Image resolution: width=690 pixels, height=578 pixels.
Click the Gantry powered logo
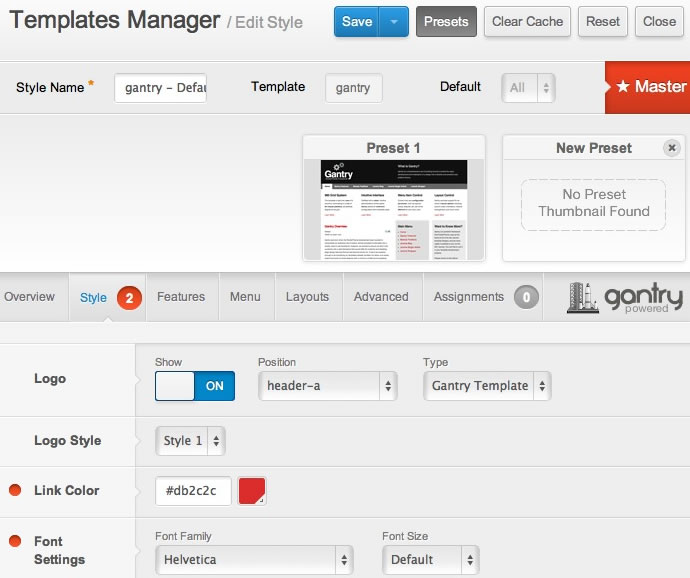(625, 297)
